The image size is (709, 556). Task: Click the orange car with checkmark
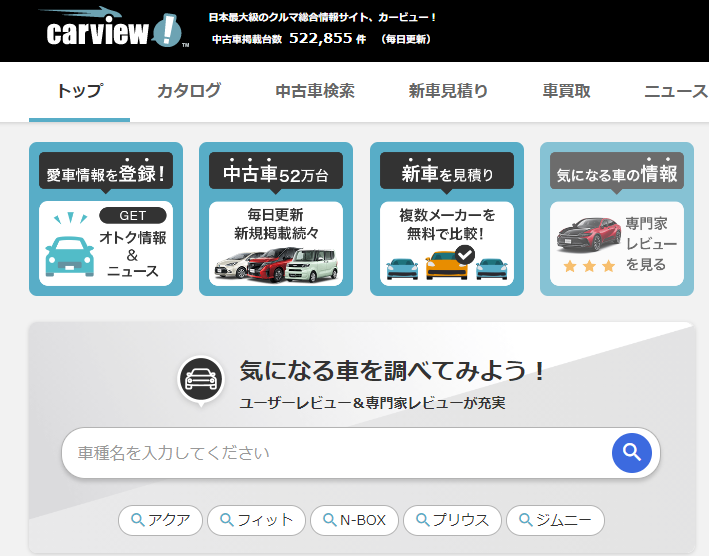point(449,262)
